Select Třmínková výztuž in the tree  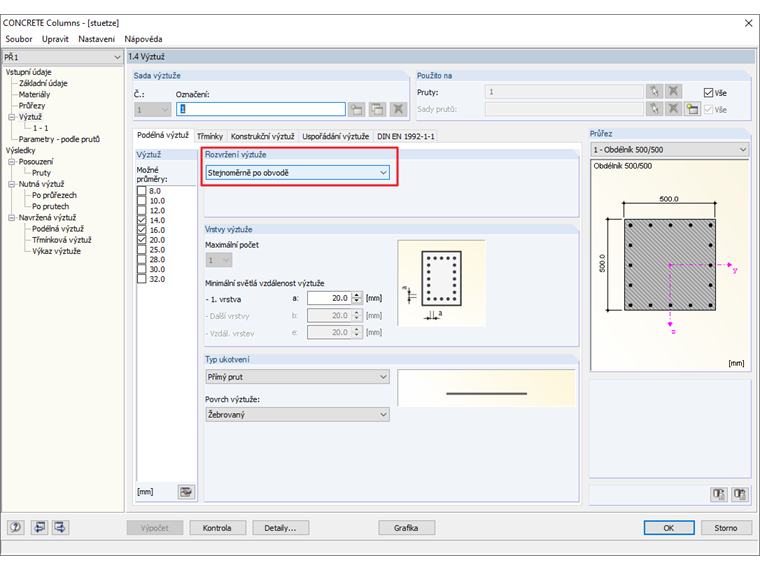click(62, 240)
